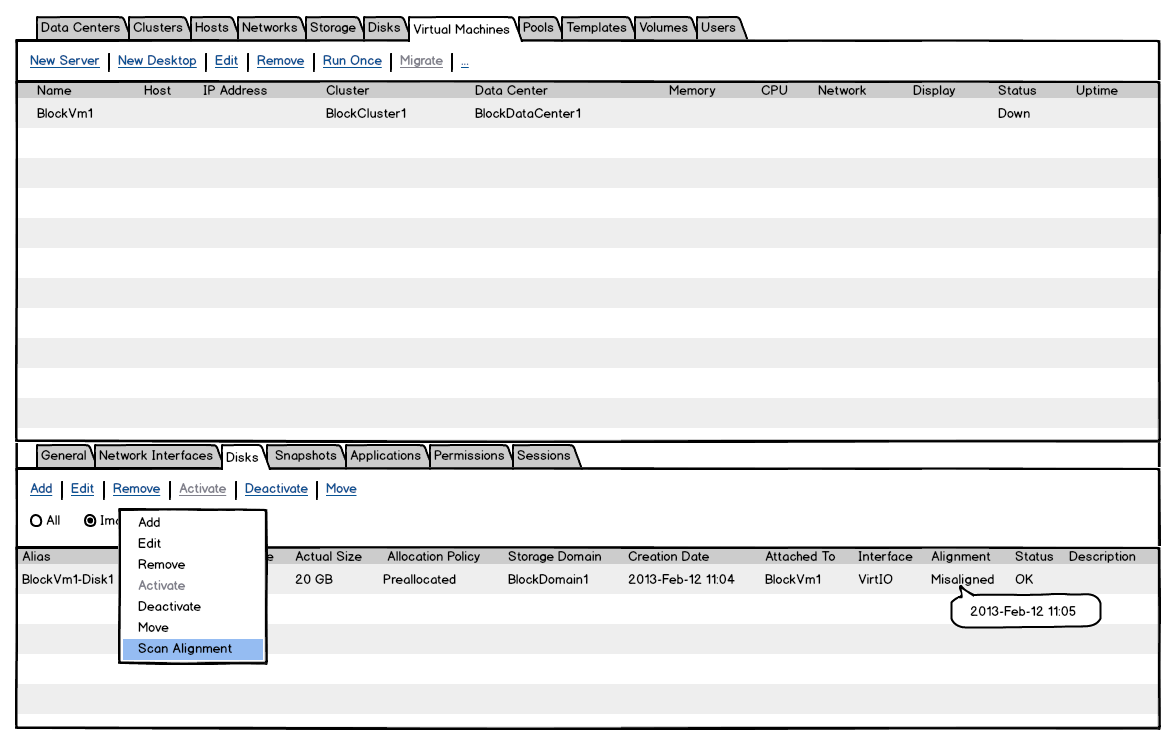Click New Desktop link
Viewport: 1176px width, 745px height.
pyautogui.click(x=157, y=61)
